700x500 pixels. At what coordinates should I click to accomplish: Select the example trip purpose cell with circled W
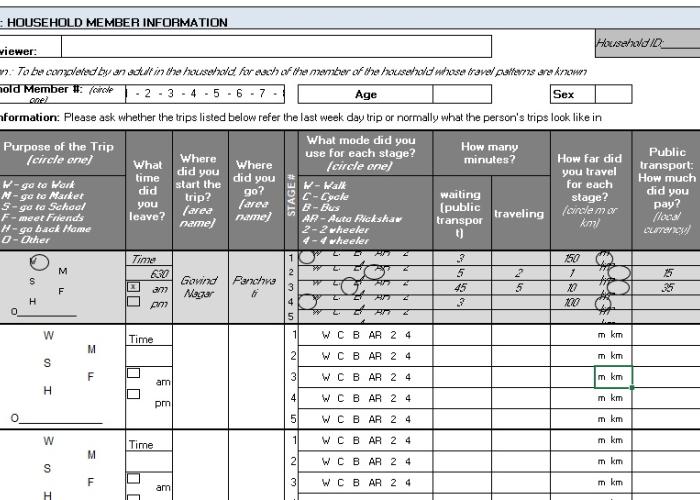pyautogui.click(x=62, y=287)
